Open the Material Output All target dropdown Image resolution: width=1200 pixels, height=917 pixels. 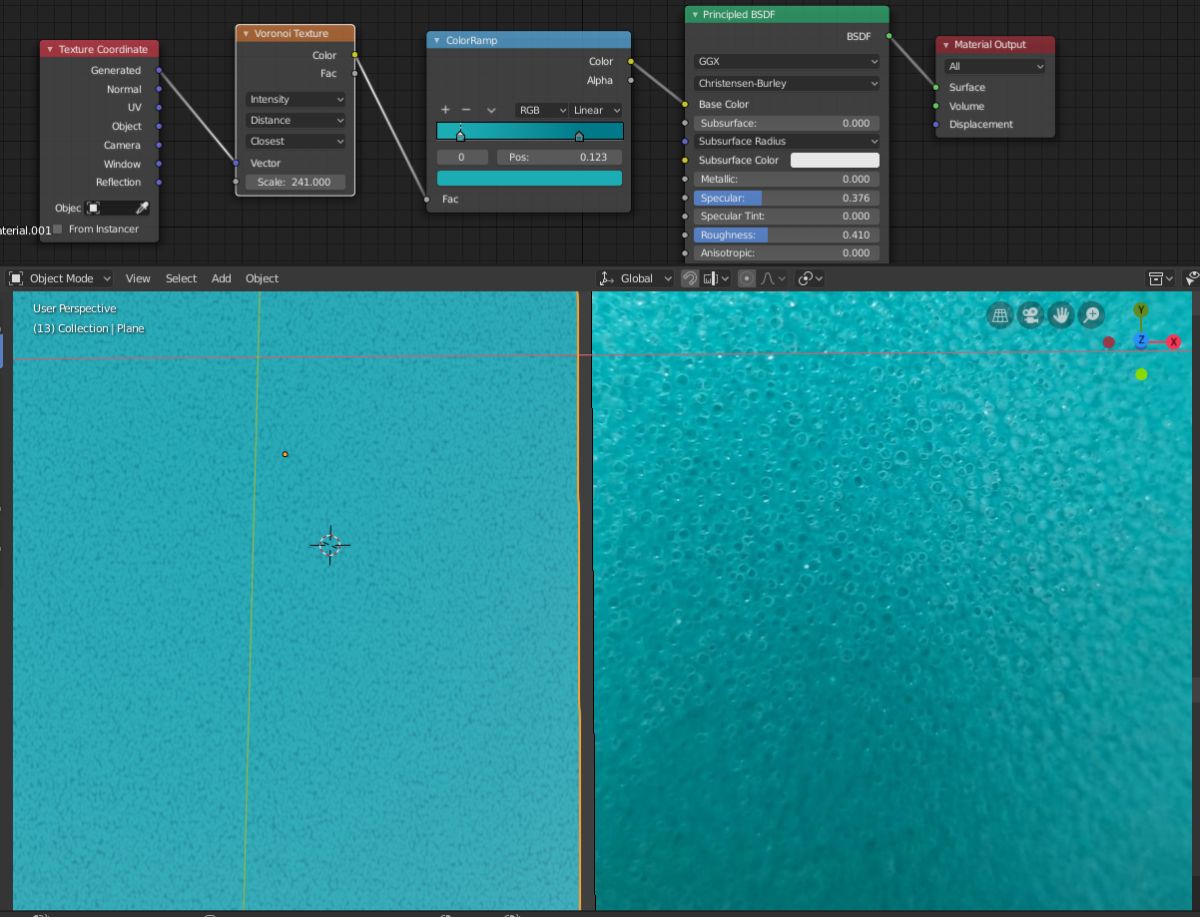995,66
